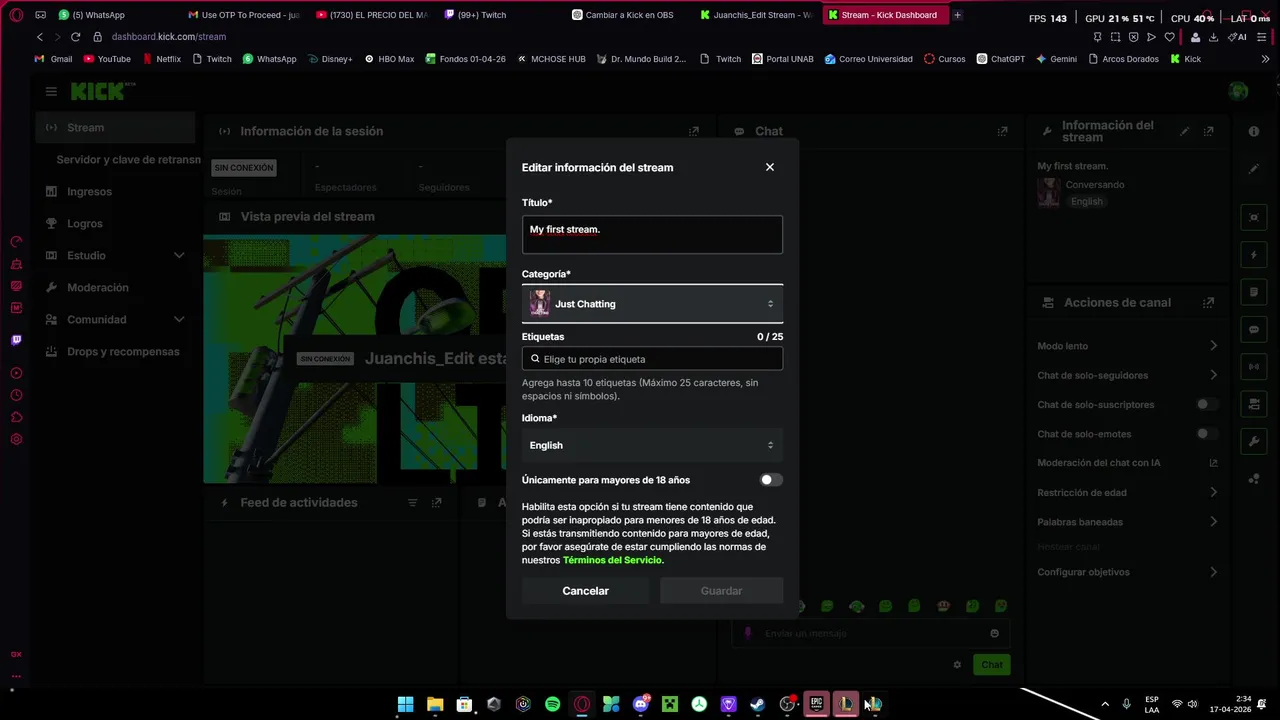Open Opera GX sidebar settings gear
Screen dimensions: 1280x720
click(16, 439)
